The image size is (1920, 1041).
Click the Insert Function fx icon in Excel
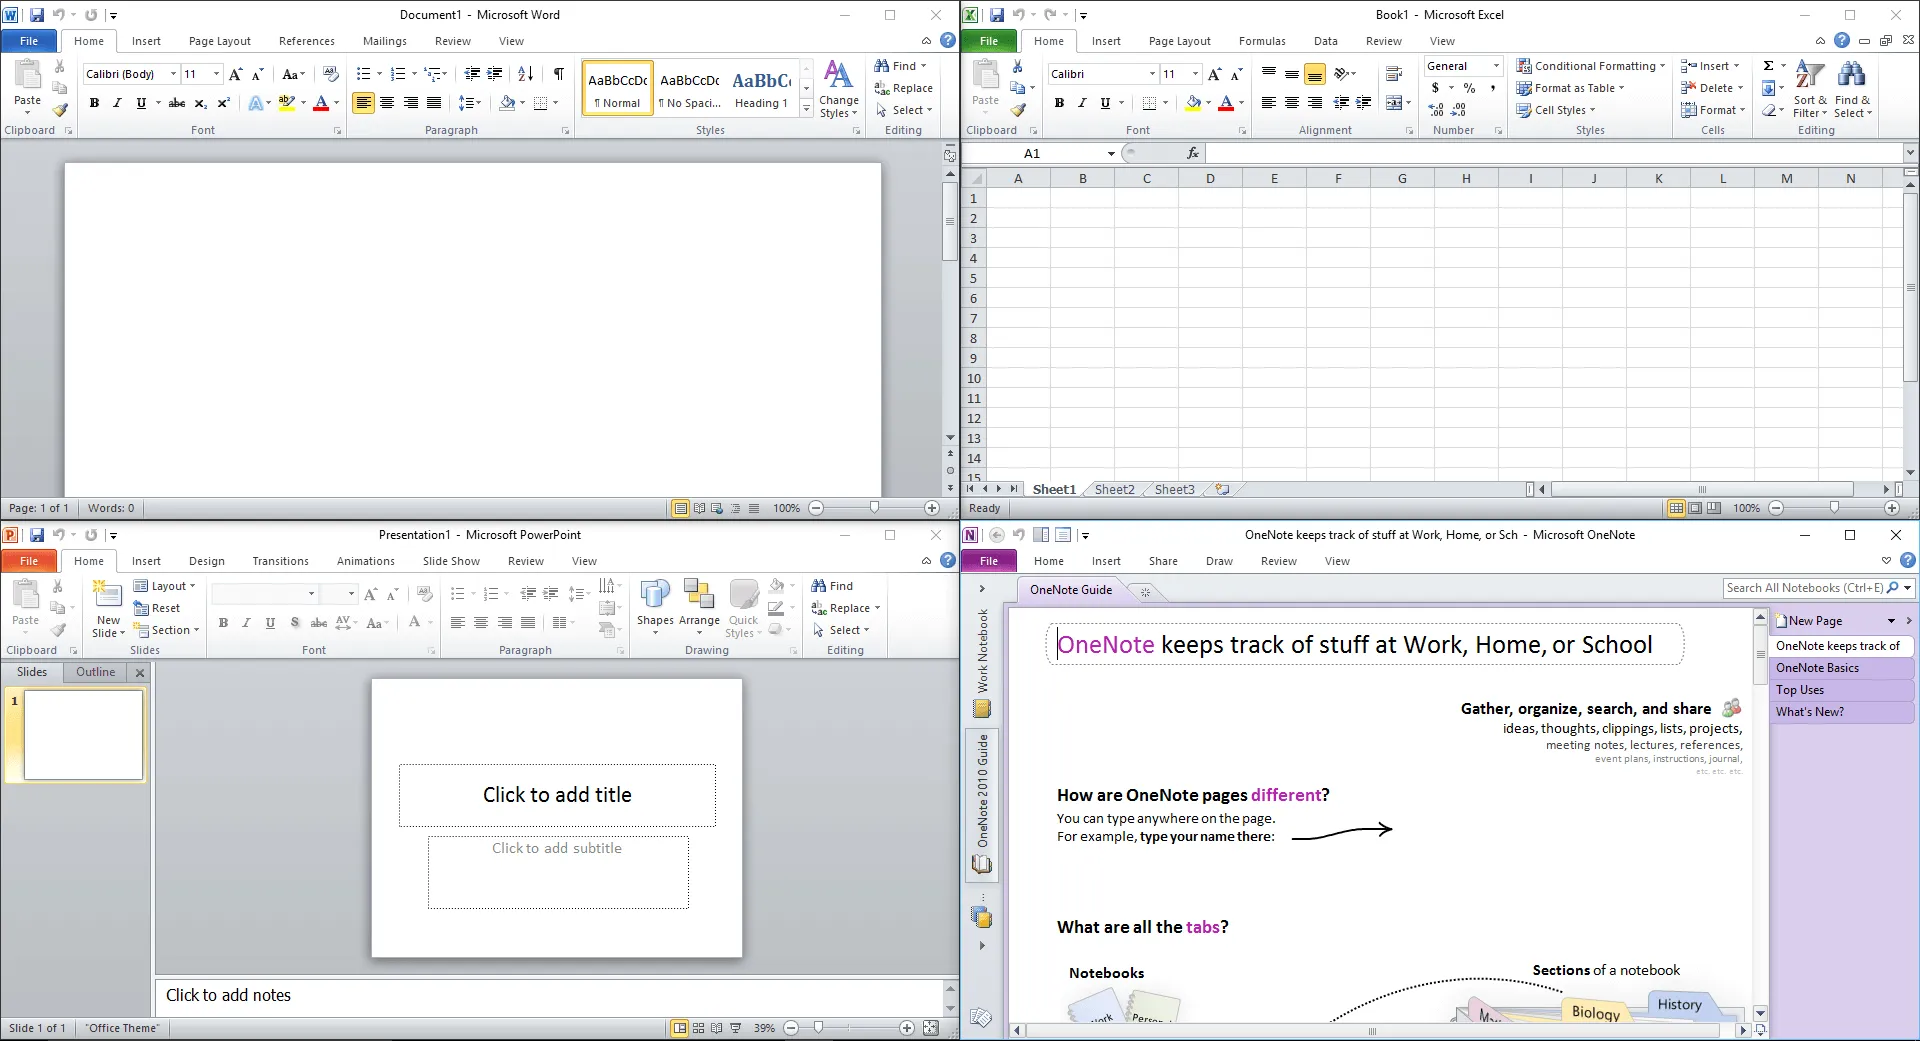[x=1192, y=153]
